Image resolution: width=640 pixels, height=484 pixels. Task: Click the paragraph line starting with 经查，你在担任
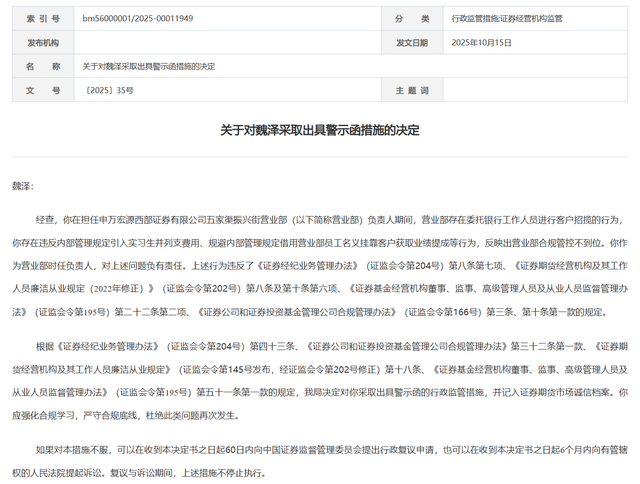click(x=331, y=220)
